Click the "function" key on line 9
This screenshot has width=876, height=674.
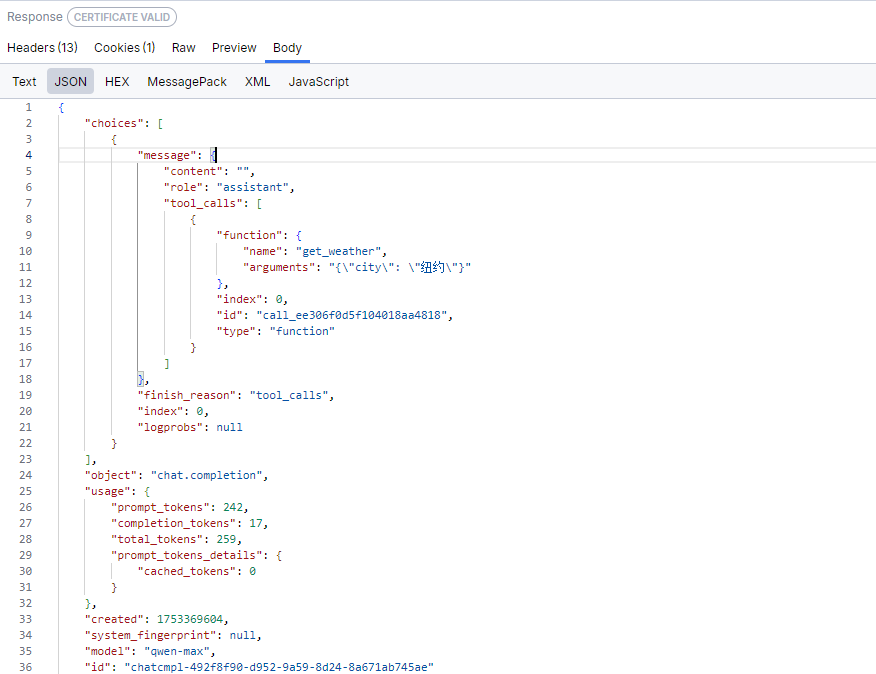pyautogui.click(x=249, y=235)
